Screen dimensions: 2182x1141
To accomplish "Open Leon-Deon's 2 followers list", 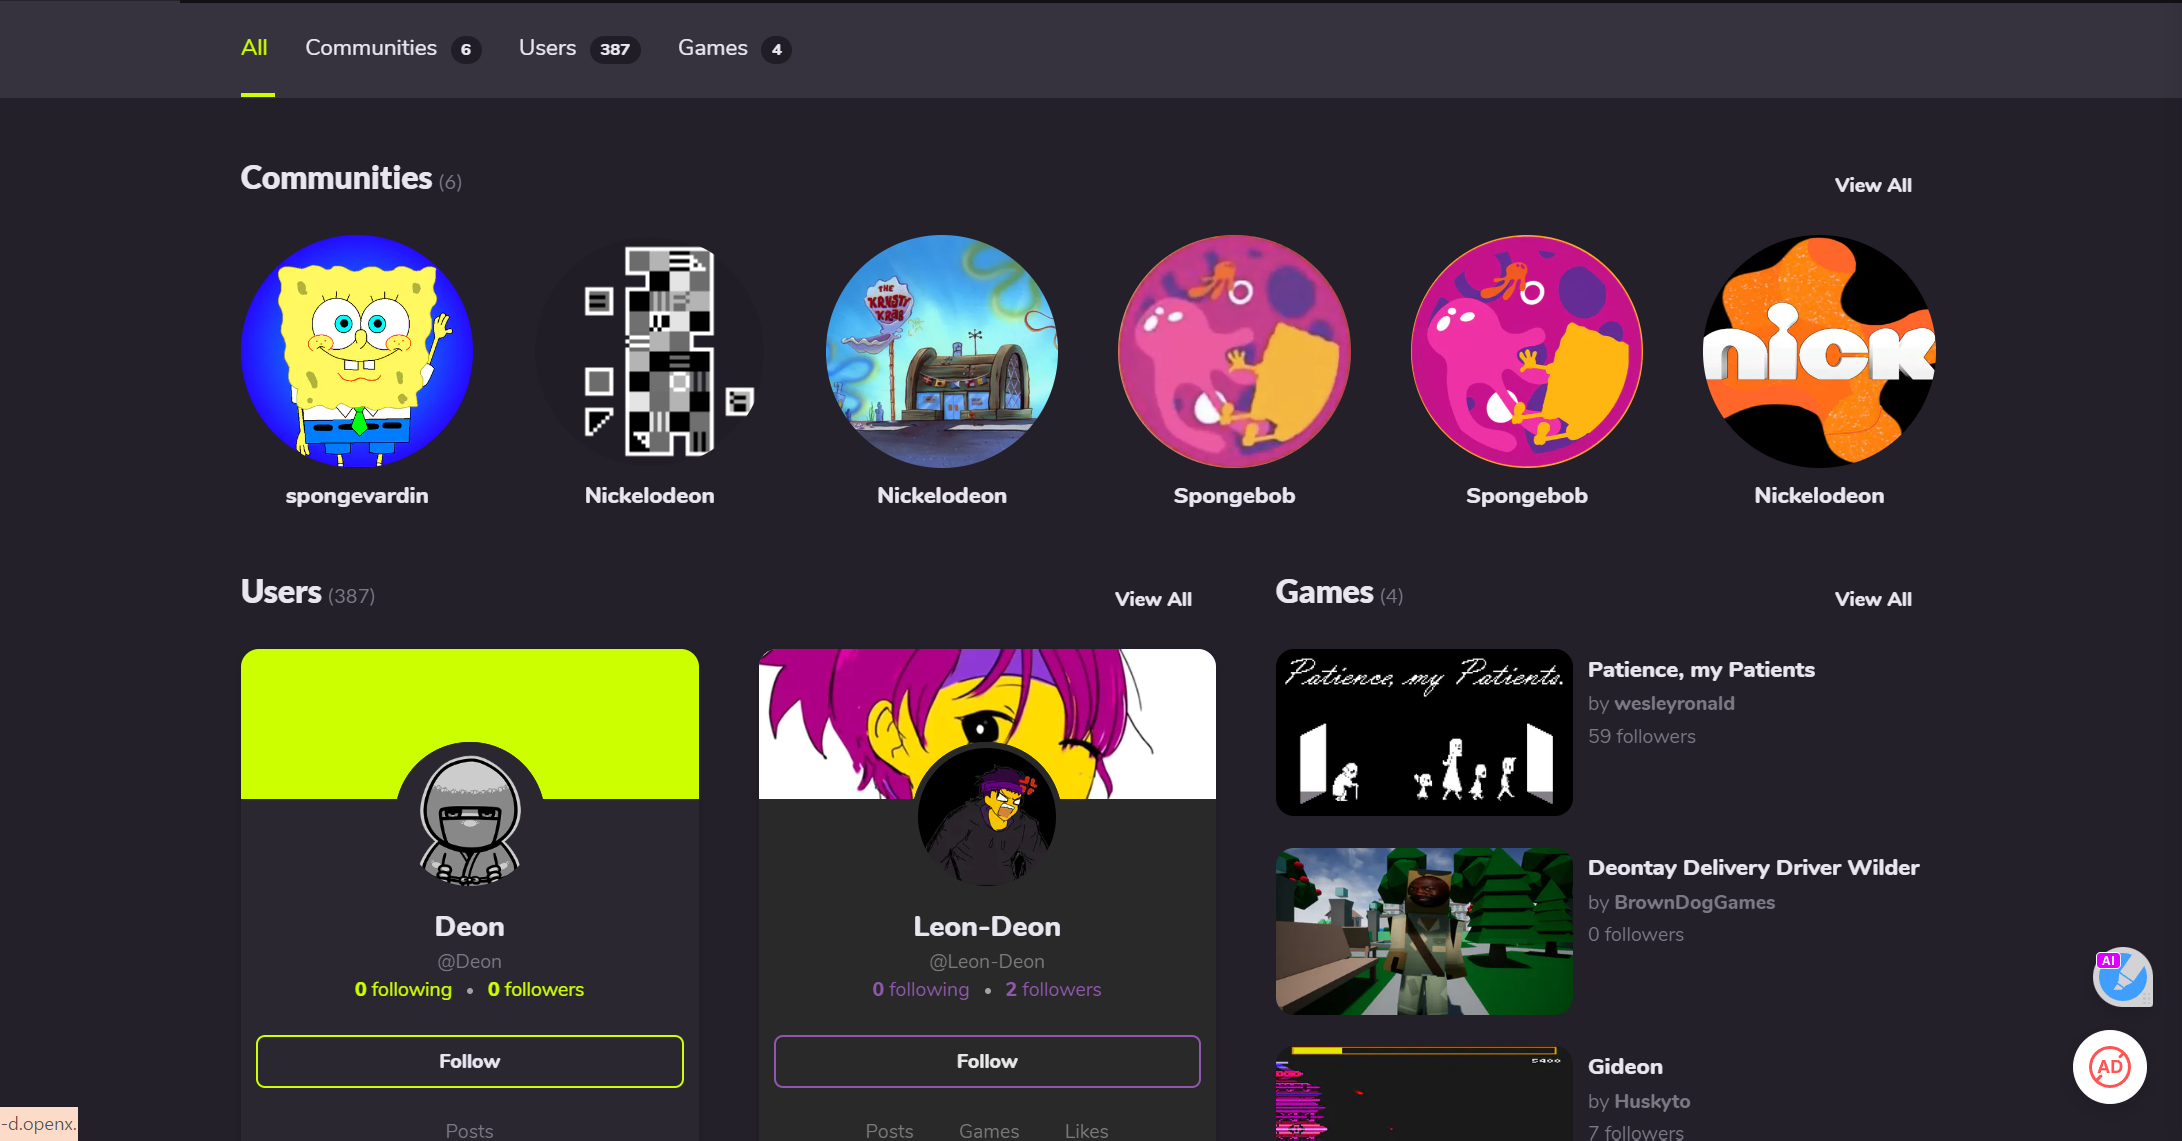I will point(1052,989).
